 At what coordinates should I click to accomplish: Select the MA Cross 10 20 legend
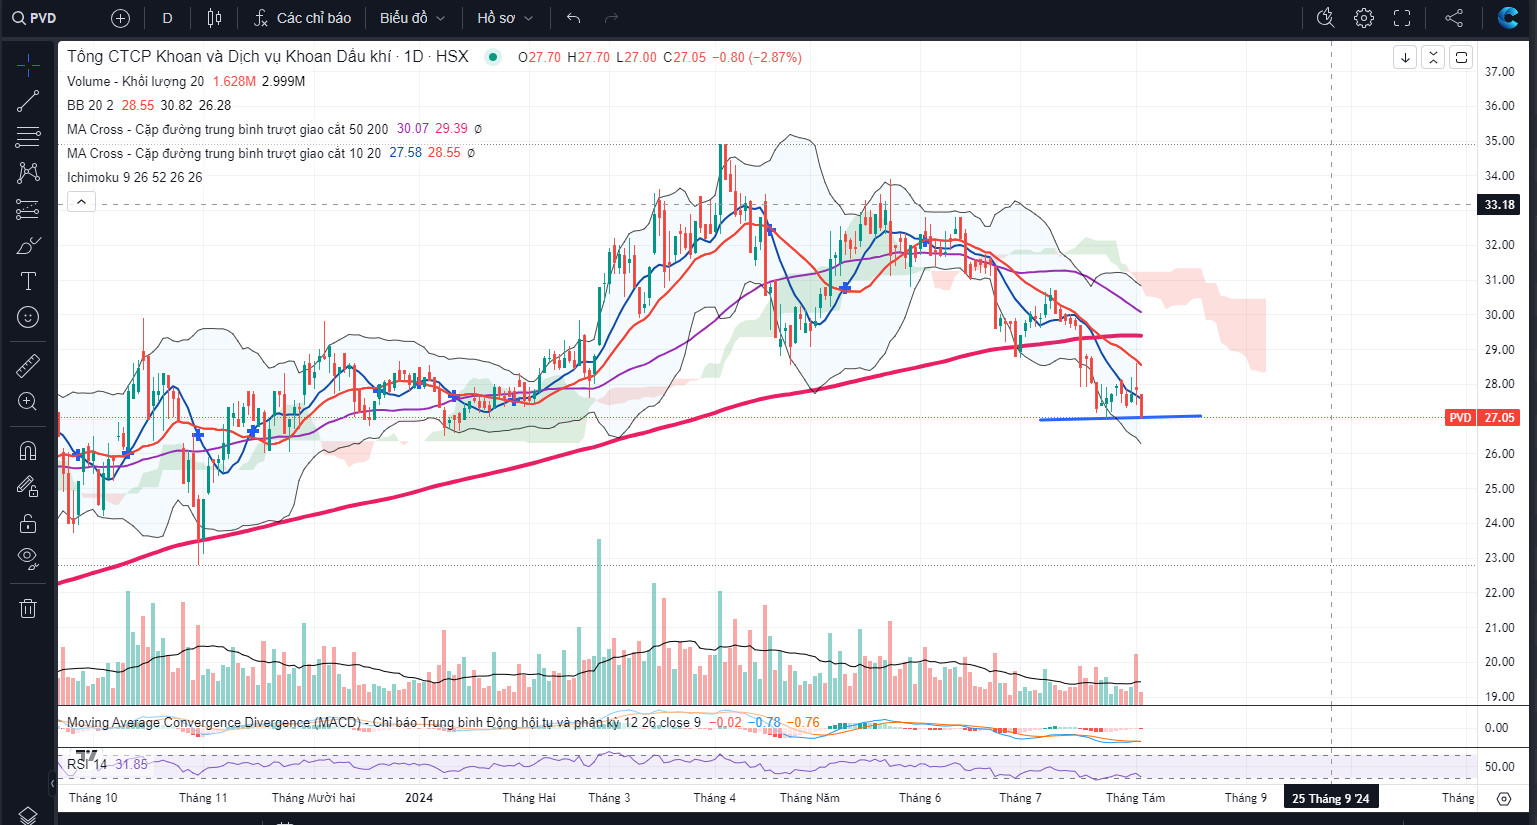click(x=224, y=153)
